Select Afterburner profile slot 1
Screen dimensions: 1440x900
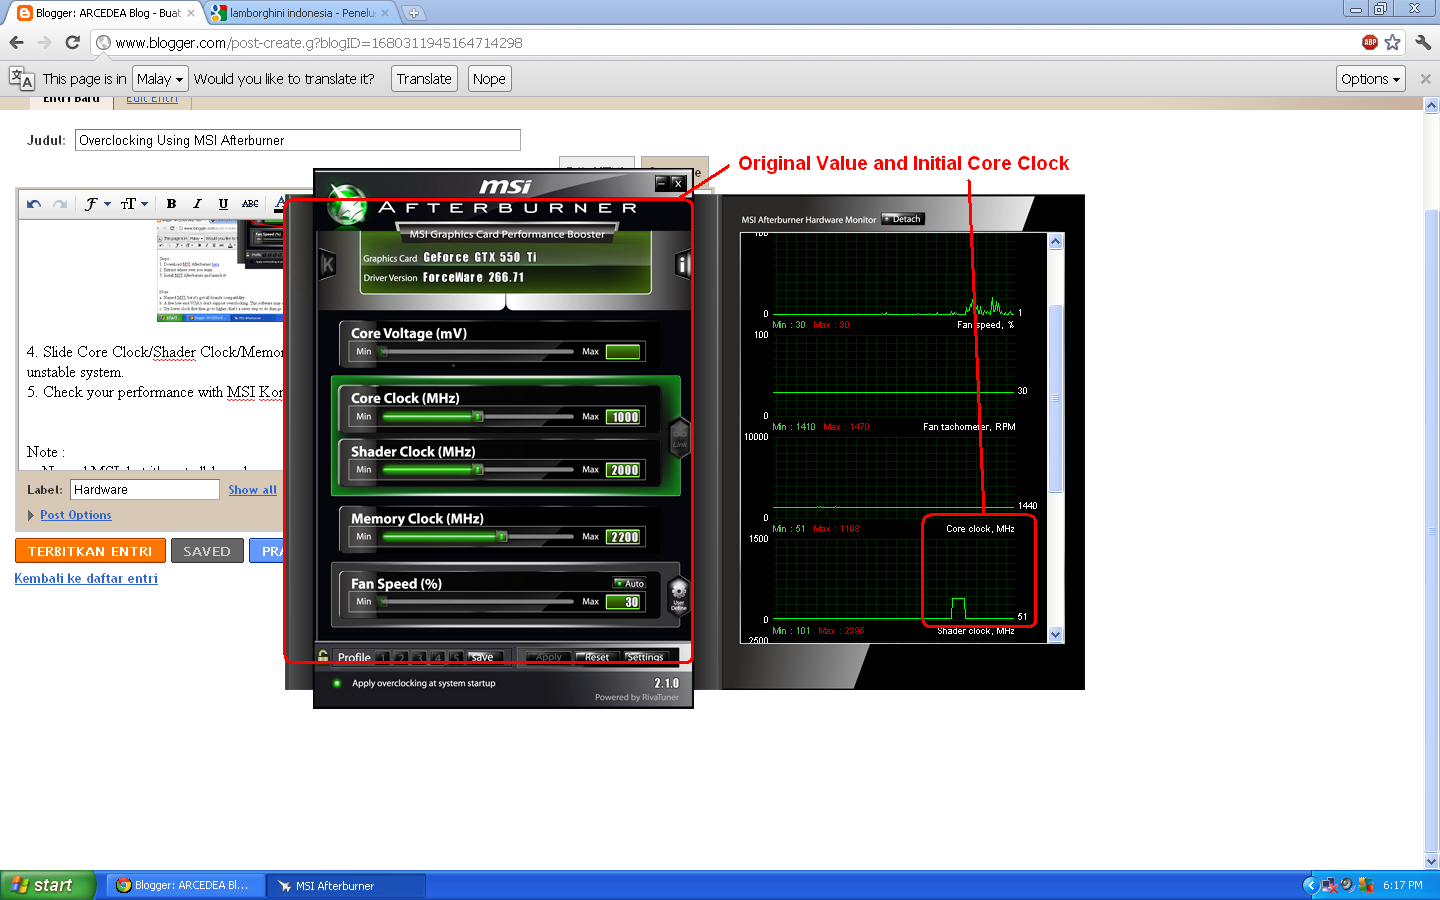coord(383,657)
